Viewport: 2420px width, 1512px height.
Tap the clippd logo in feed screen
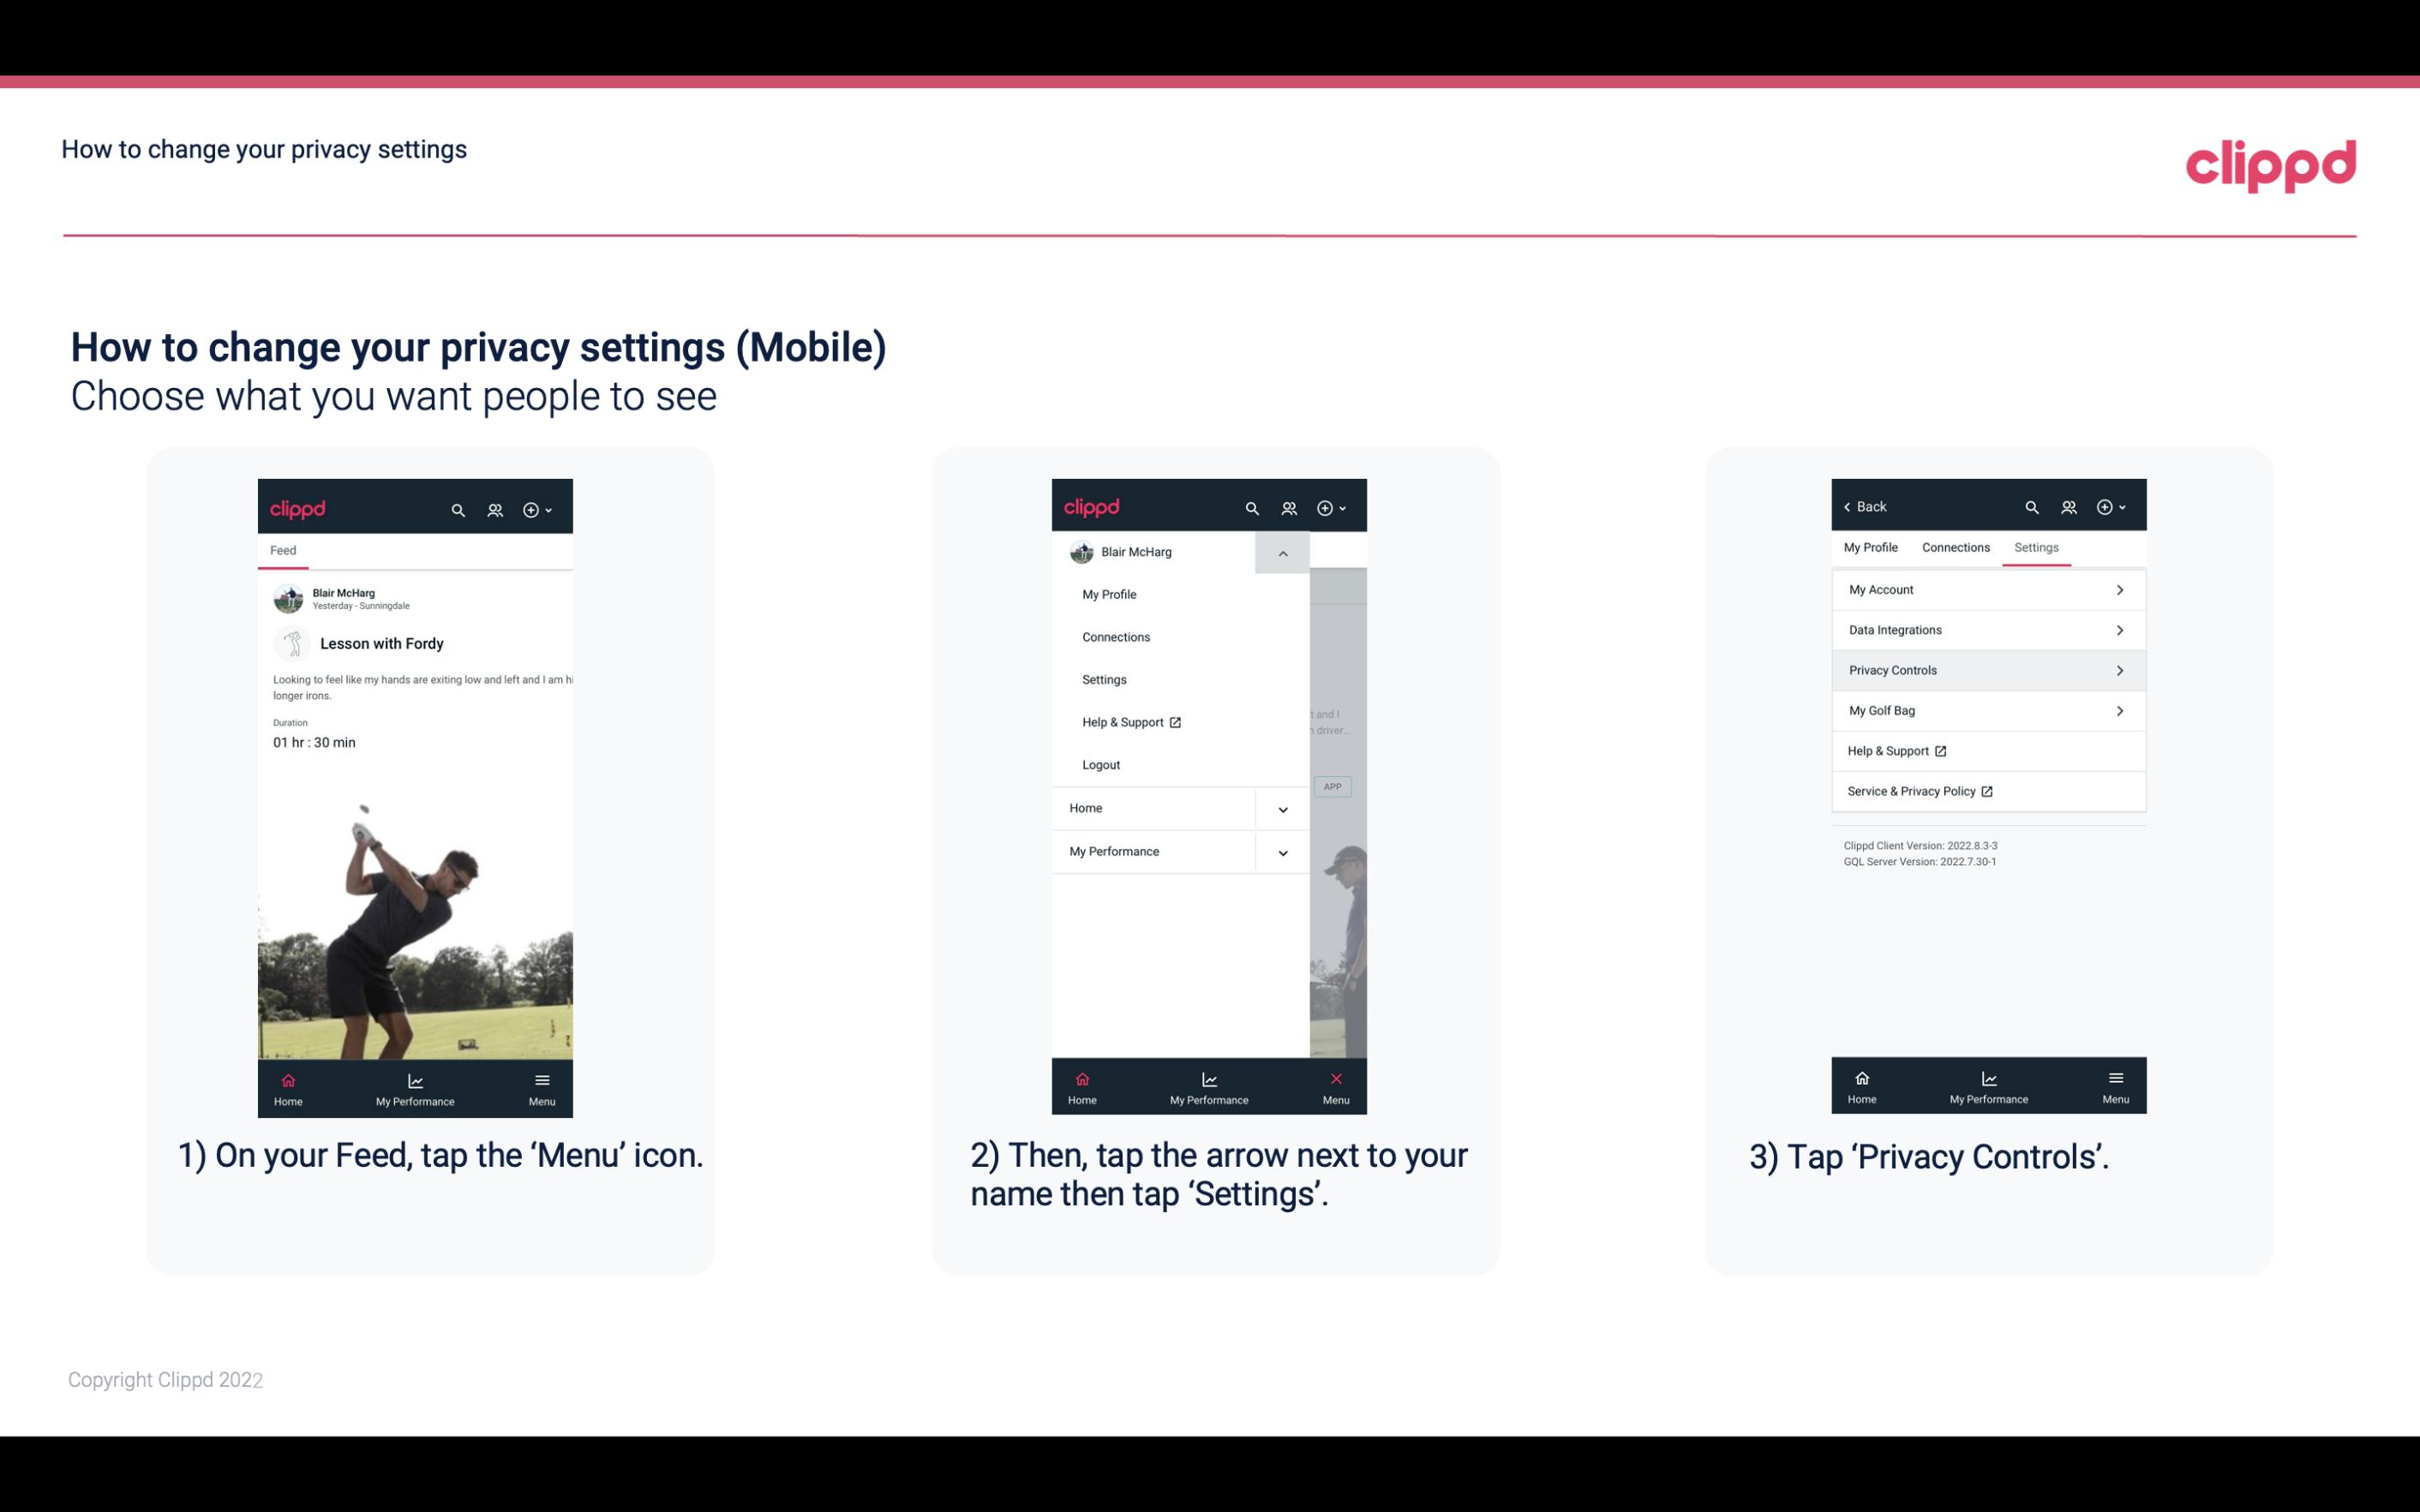(298, 507)
